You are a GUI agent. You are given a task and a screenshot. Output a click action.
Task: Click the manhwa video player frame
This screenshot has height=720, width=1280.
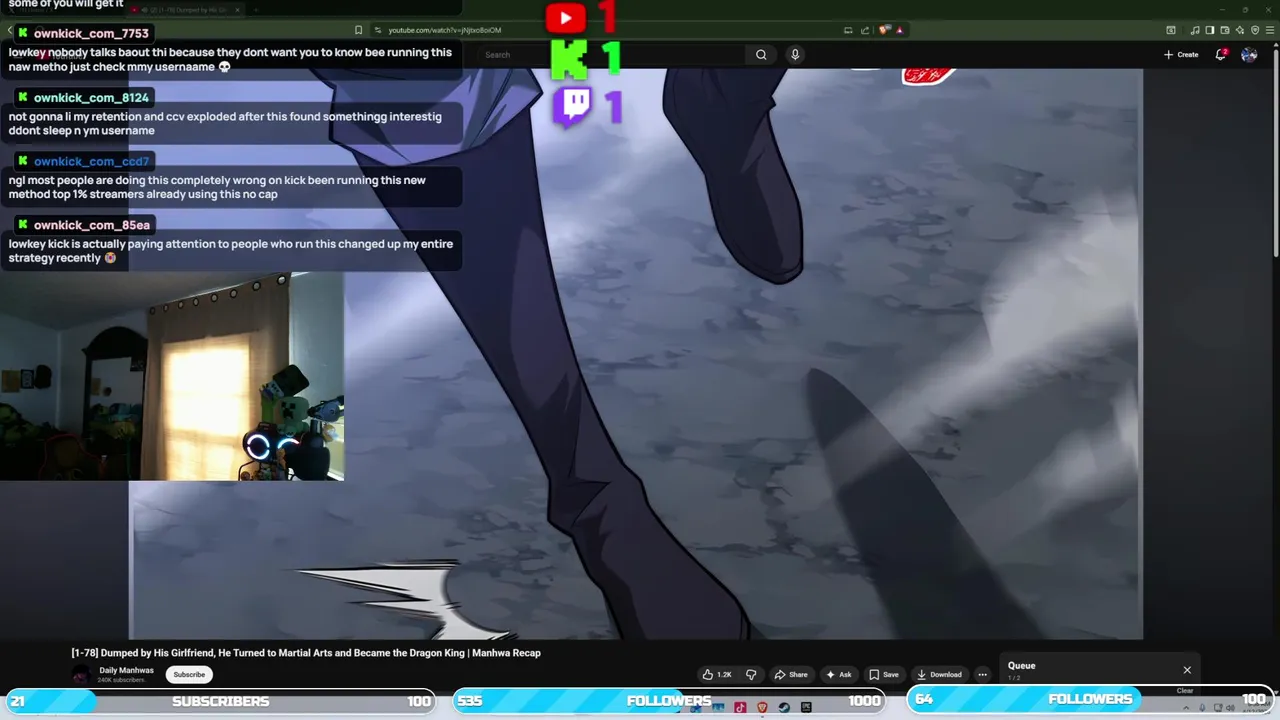pos(636,354)
